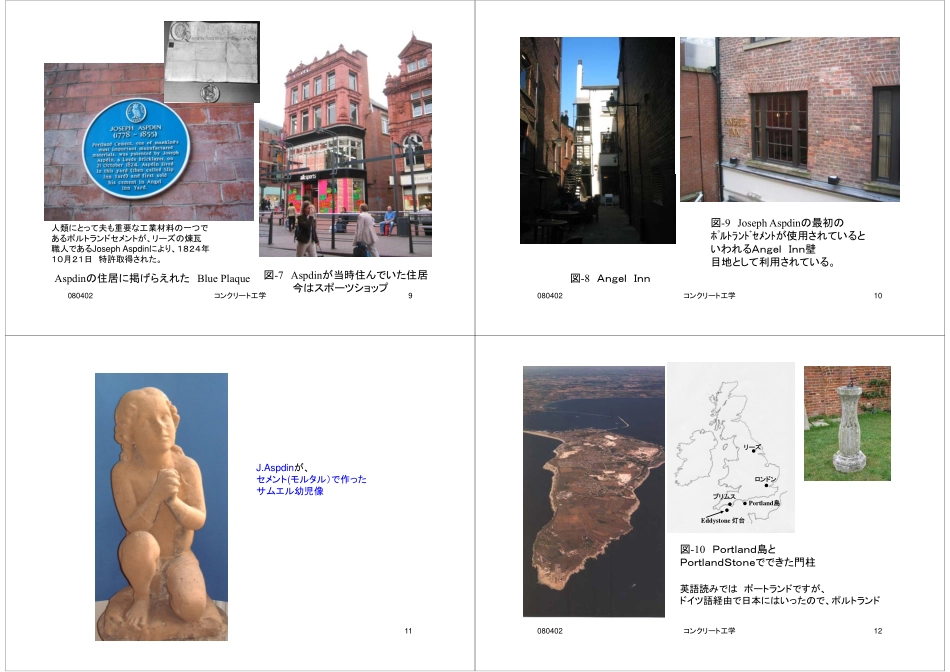Click date code '080402' on slide 9
Image resolution: width=950 pixels, height=672 pixels.
[x=80, y=296]
